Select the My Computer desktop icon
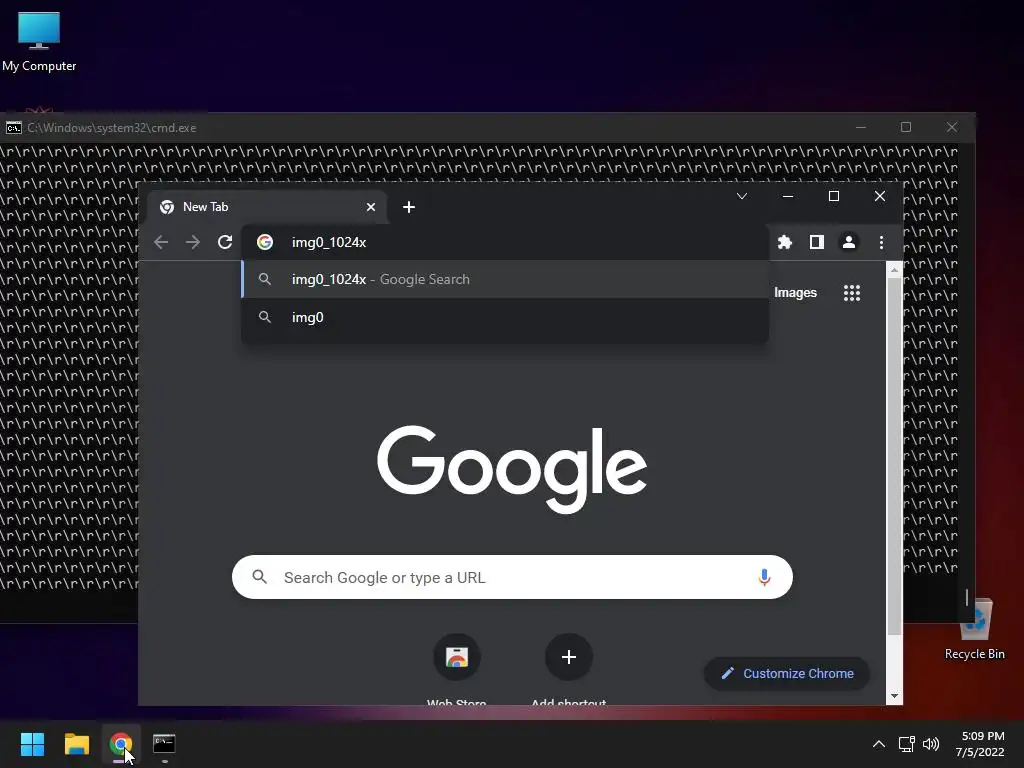The width and height of the screenshot is (1024, 768). 39,41
